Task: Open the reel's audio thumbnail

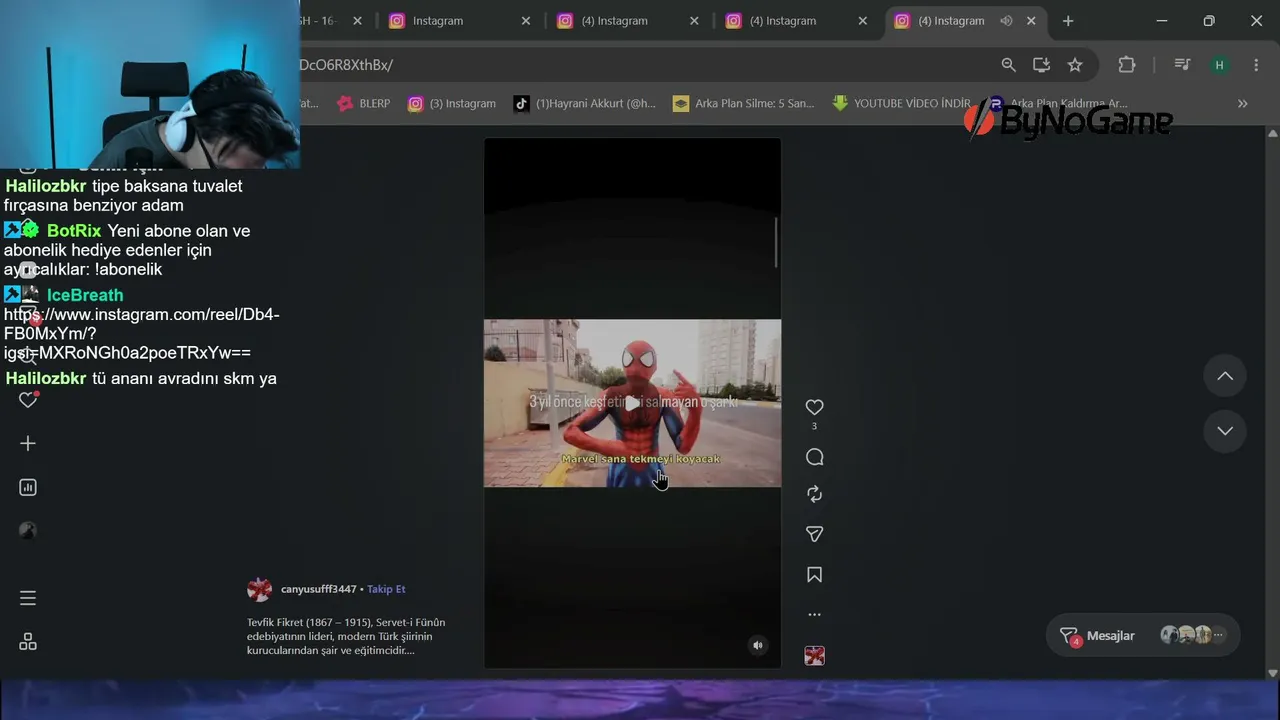Action: point(814,656)
